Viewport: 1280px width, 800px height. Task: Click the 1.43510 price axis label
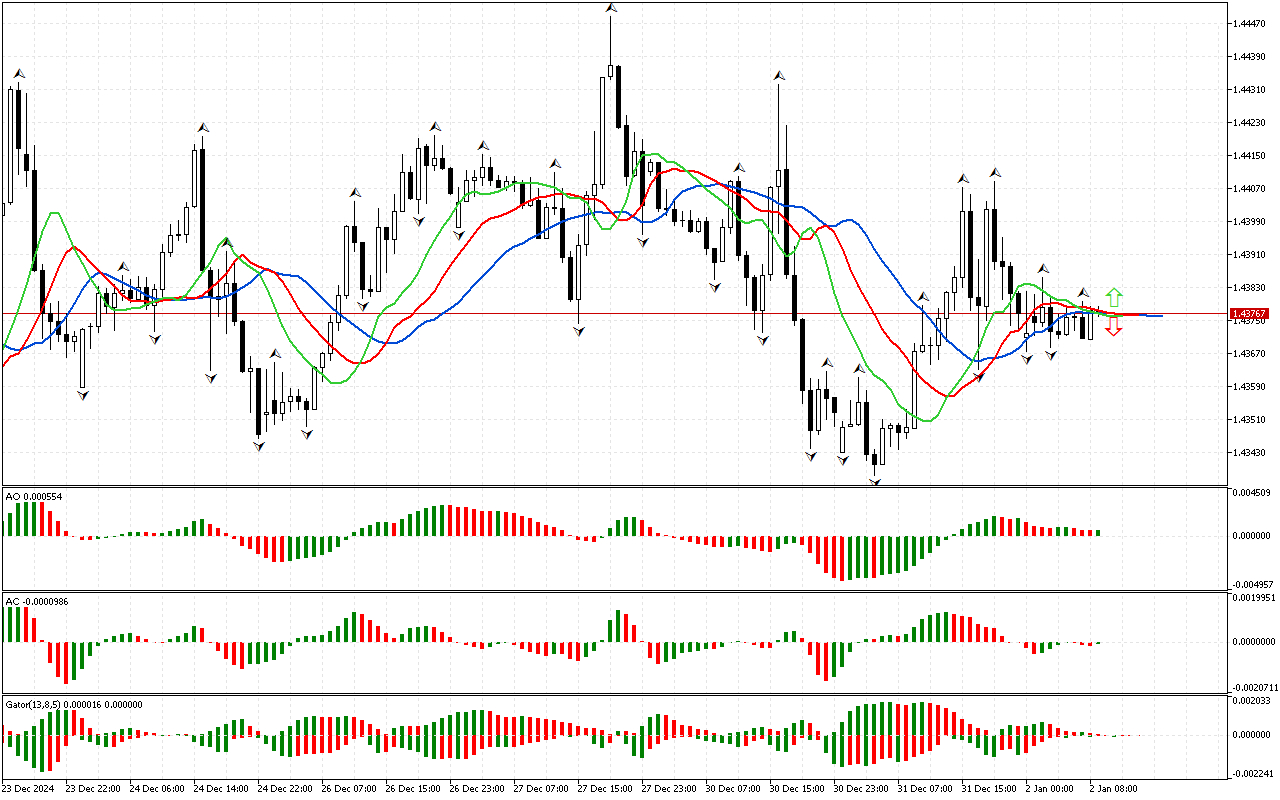click(x=1251, y=419)
